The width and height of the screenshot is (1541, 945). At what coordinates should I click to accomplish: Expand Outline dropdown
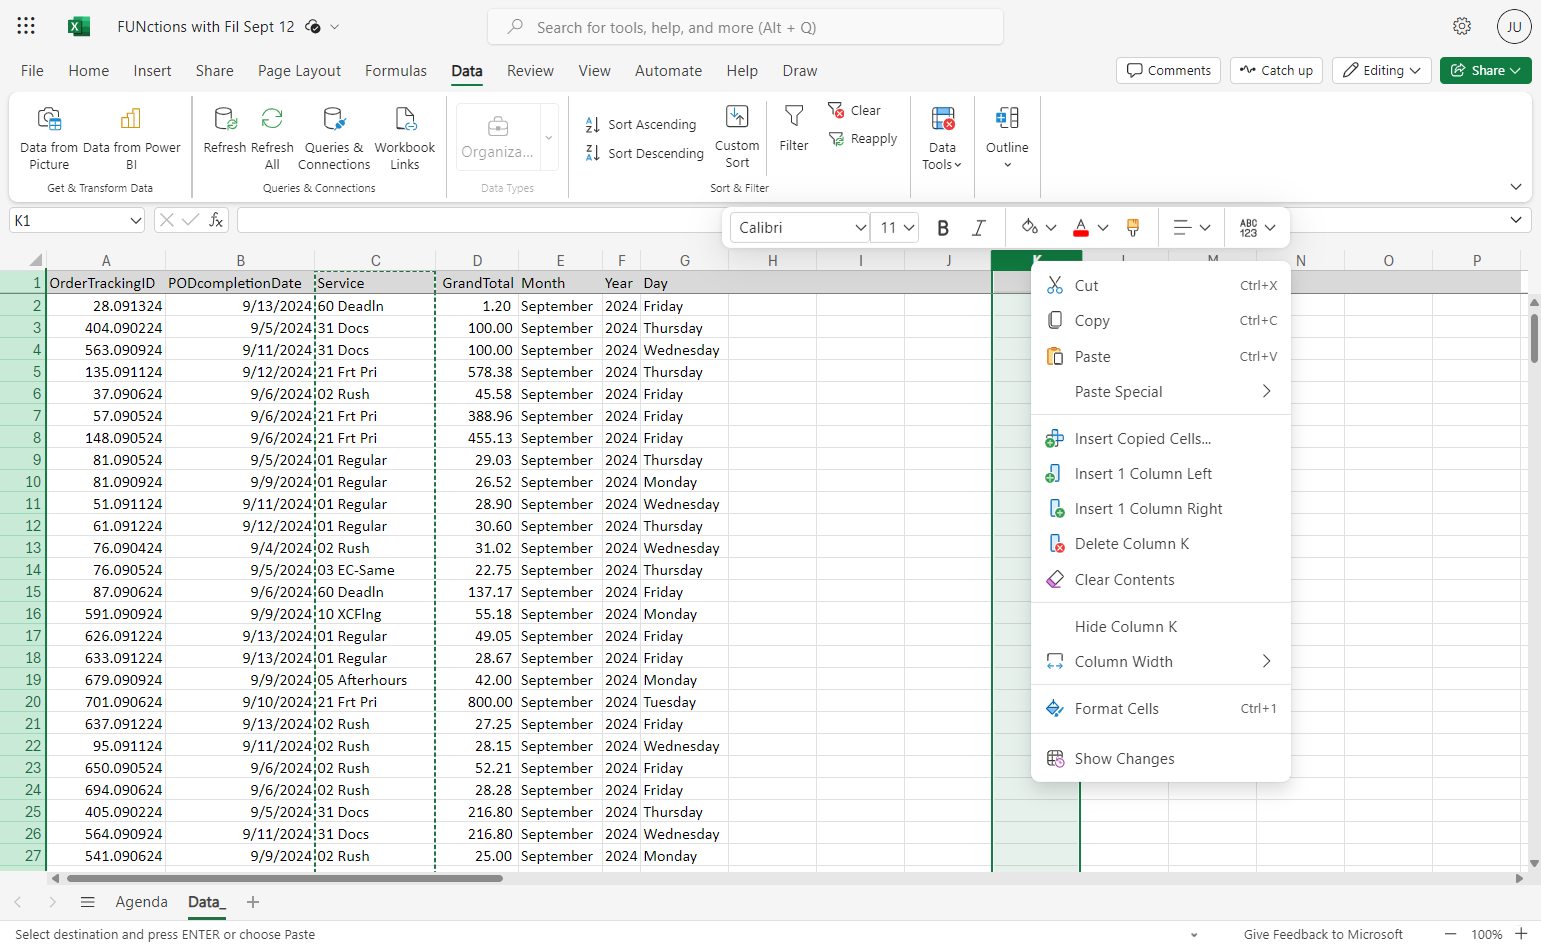[x=1007, y=139]
